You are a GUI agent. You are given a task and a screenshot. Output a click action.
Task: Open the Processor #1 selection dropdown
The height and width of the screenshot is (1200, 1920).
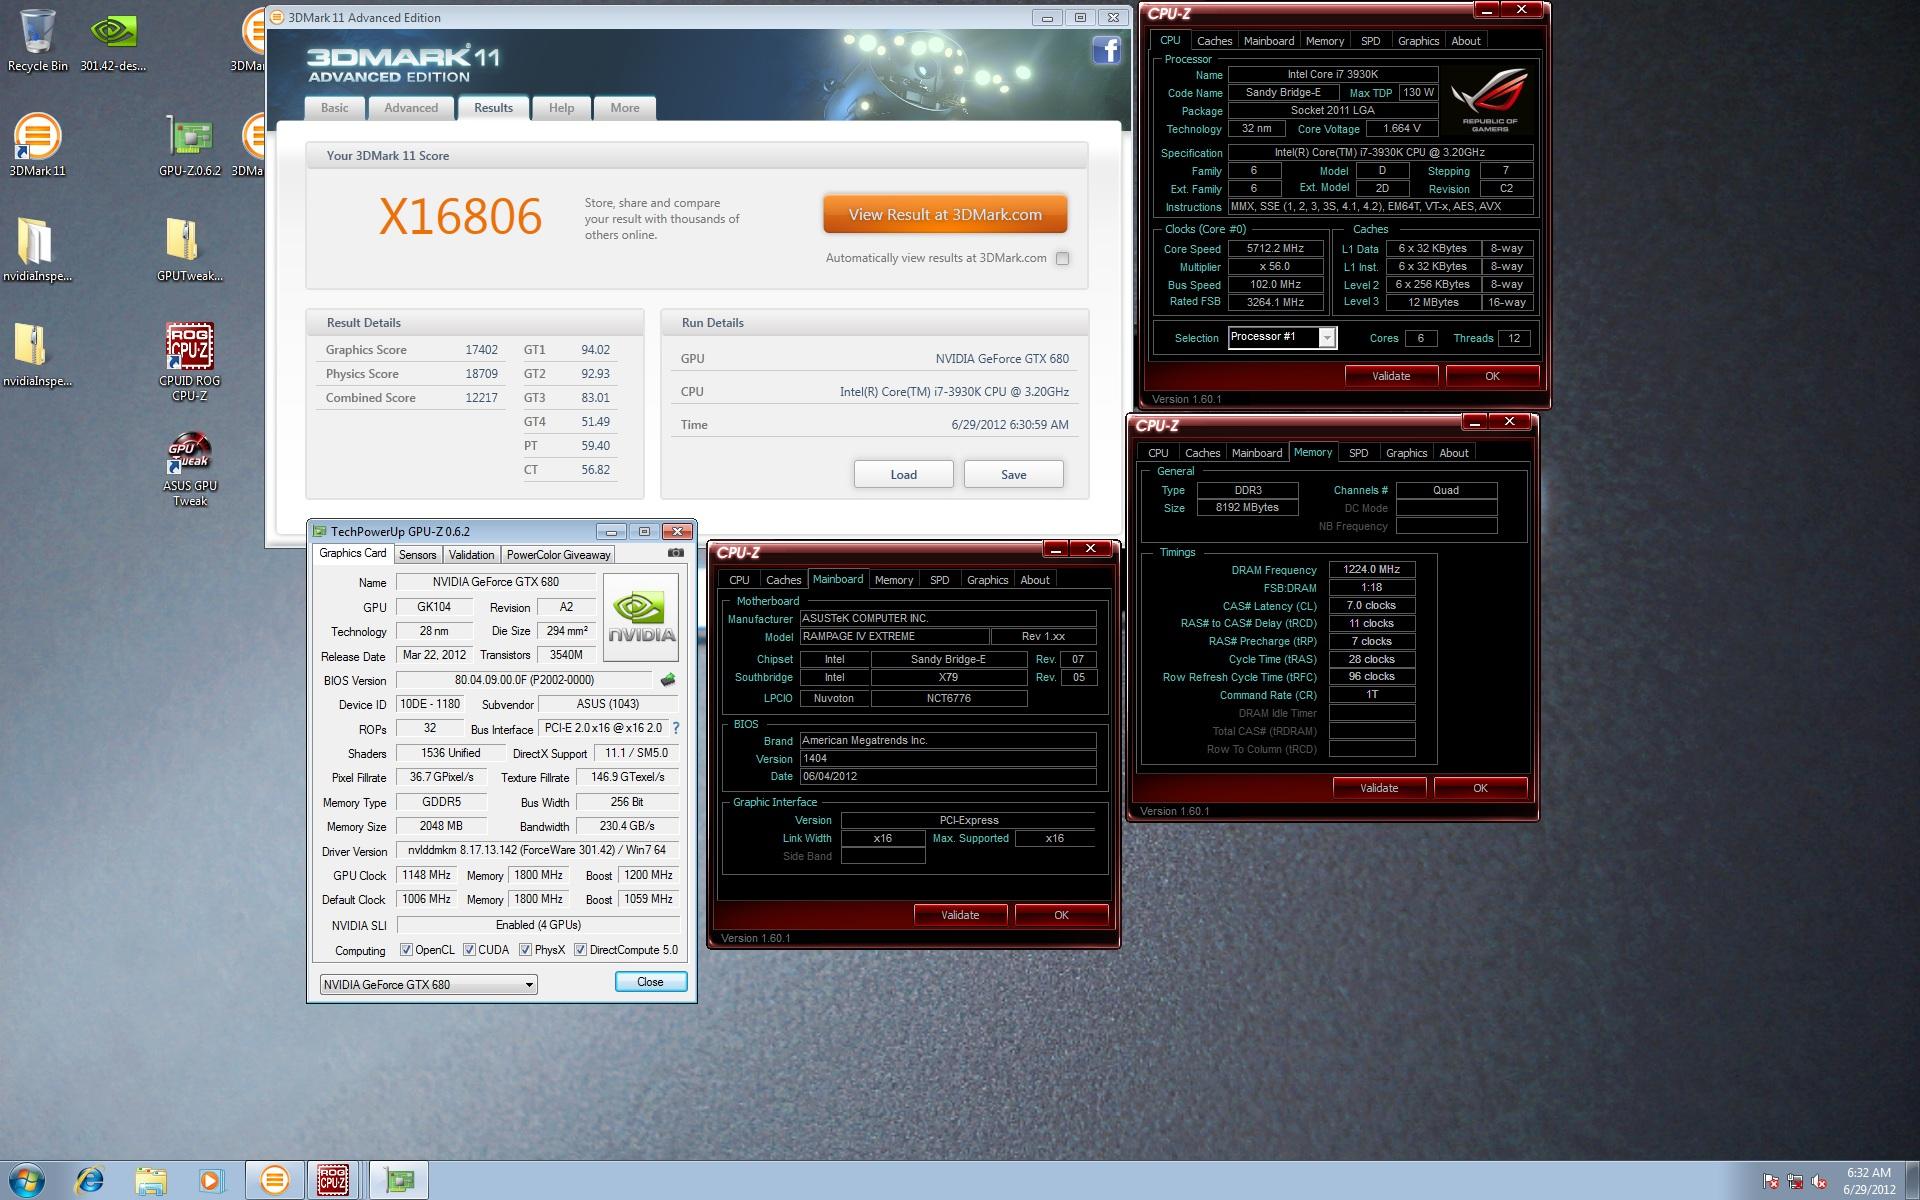(x=1282, y=337)
